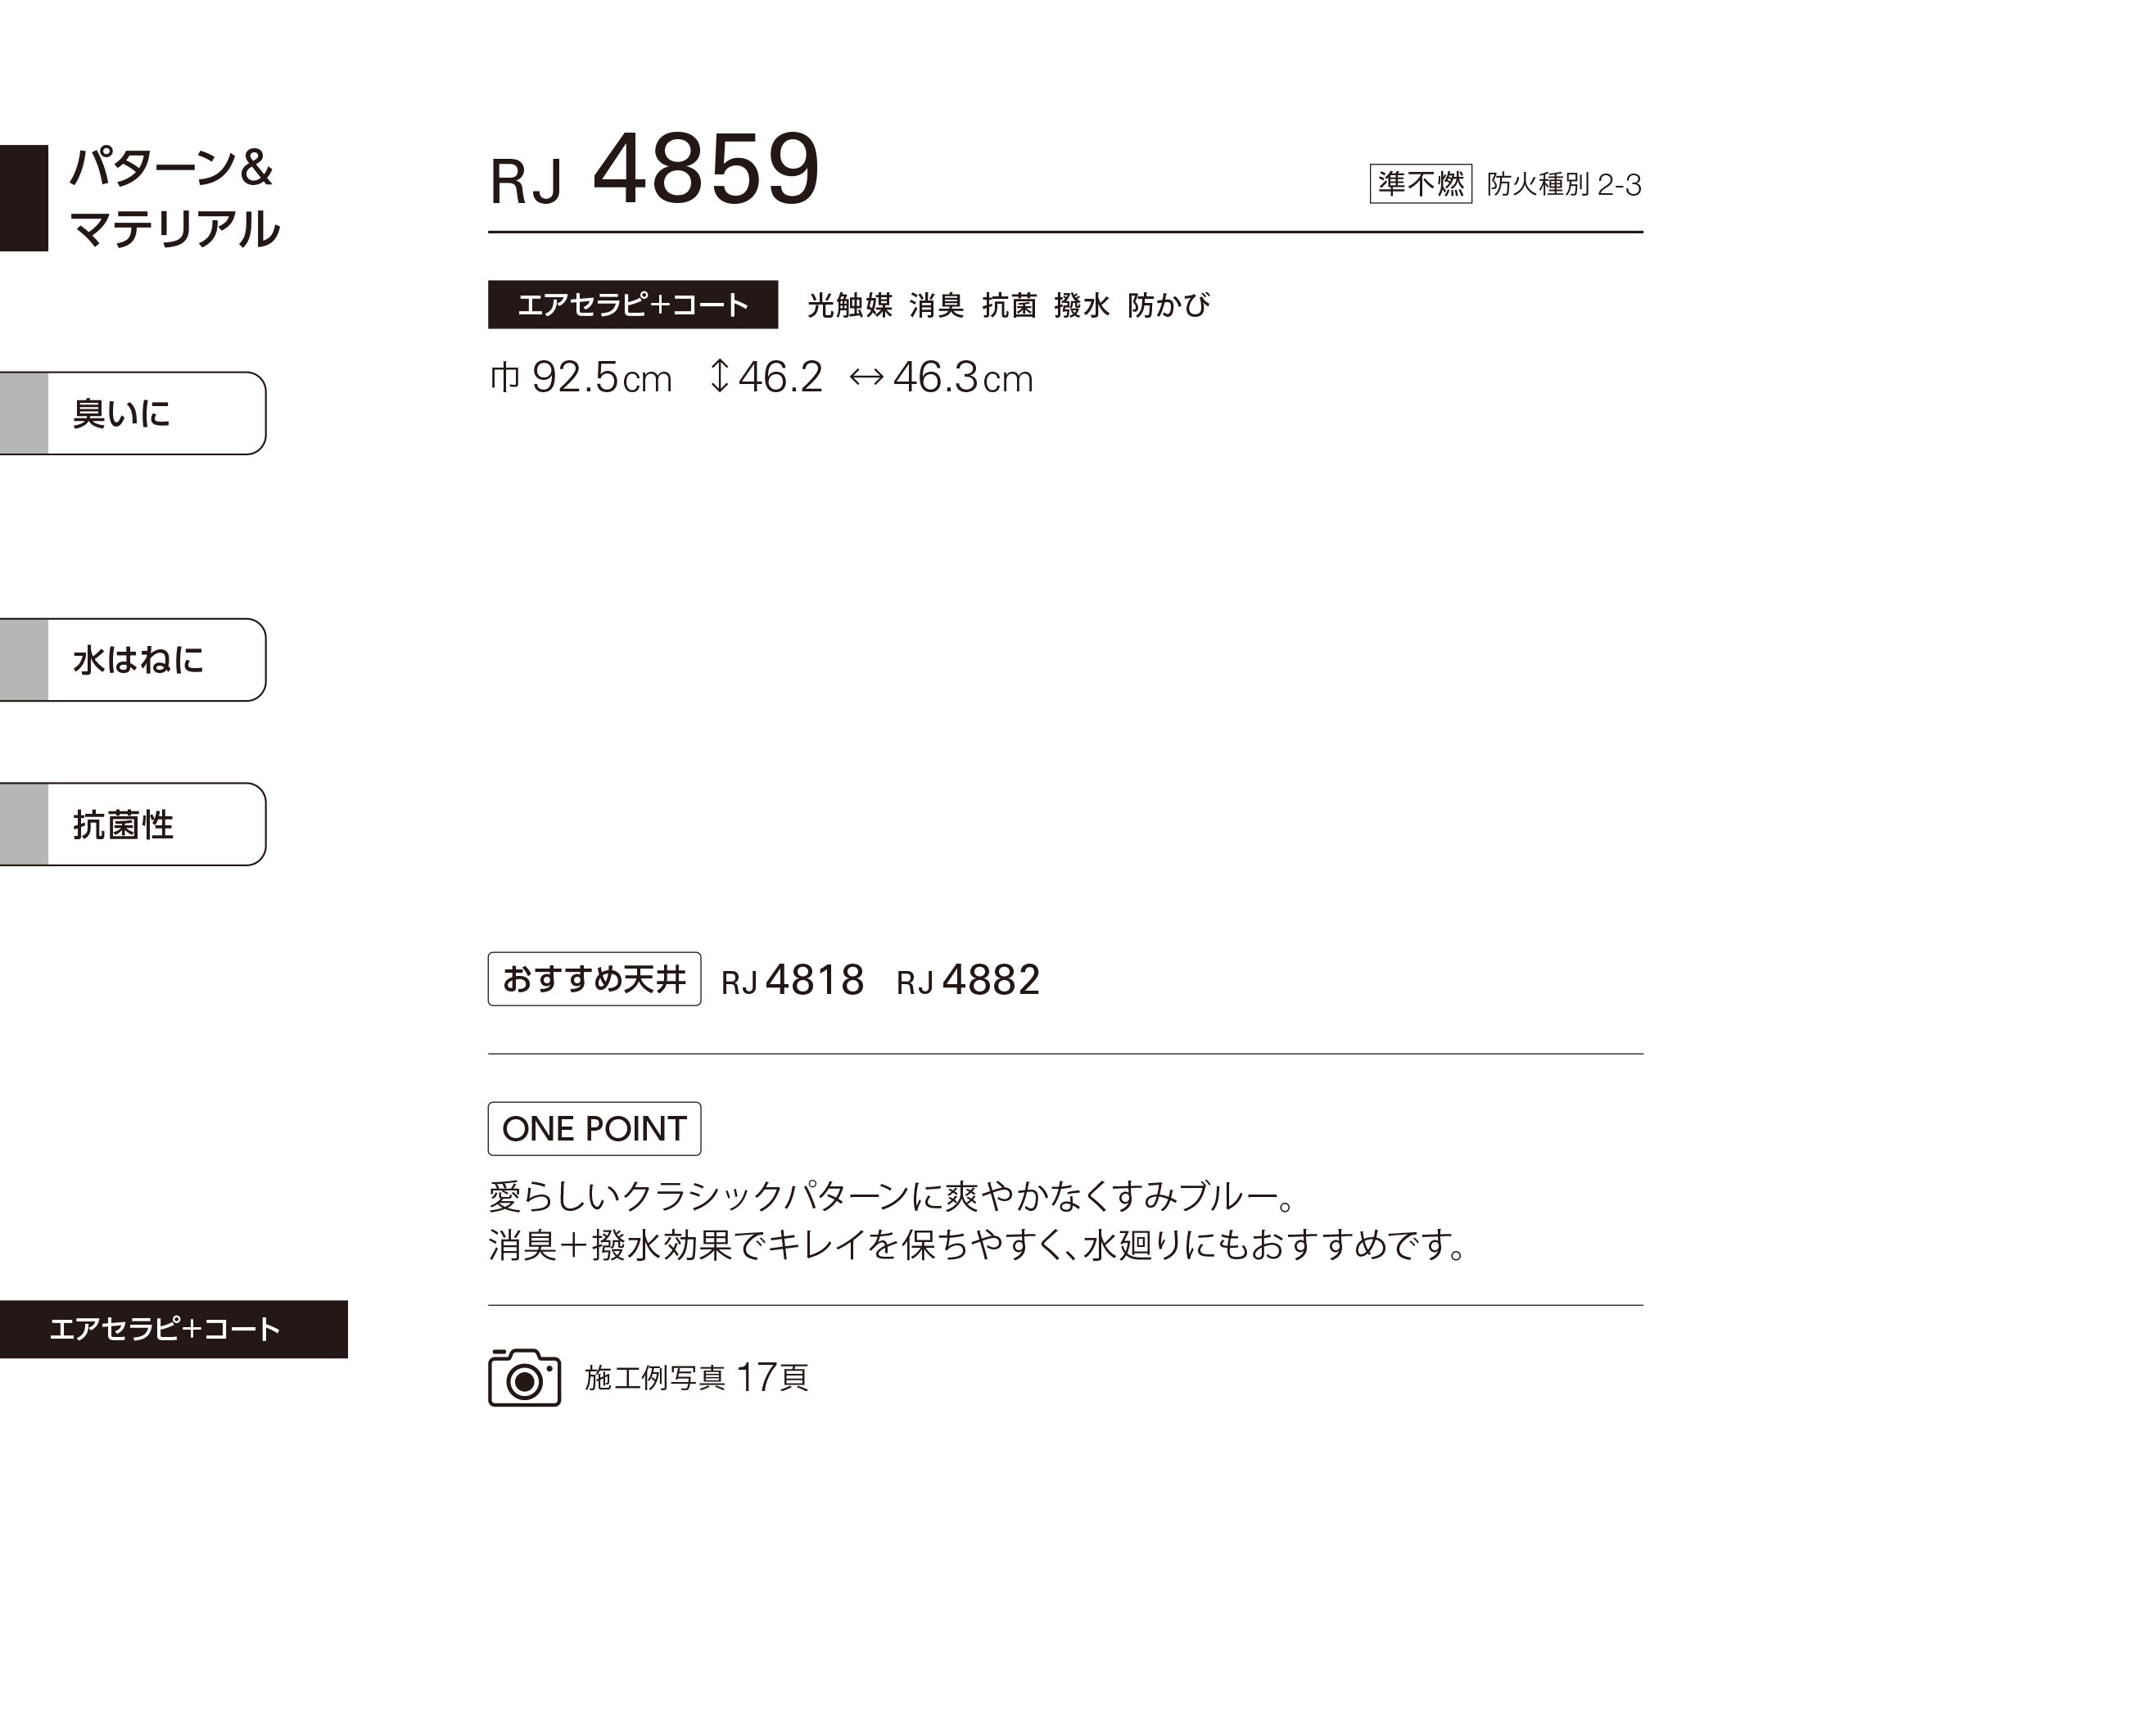The image size is (2156, 1721).
Task: Click the horizontal repeat arrow icon
Action: [x=866, y=377]
